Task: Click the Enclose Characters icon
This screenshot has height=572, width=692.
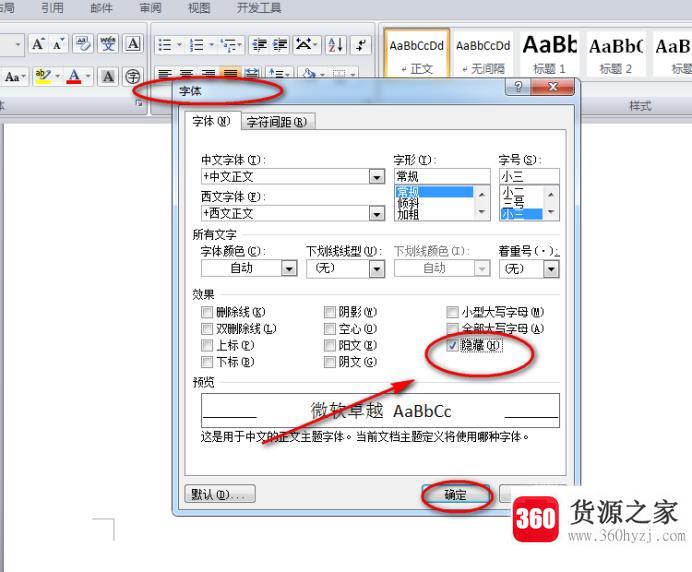Action: (133, 77)
